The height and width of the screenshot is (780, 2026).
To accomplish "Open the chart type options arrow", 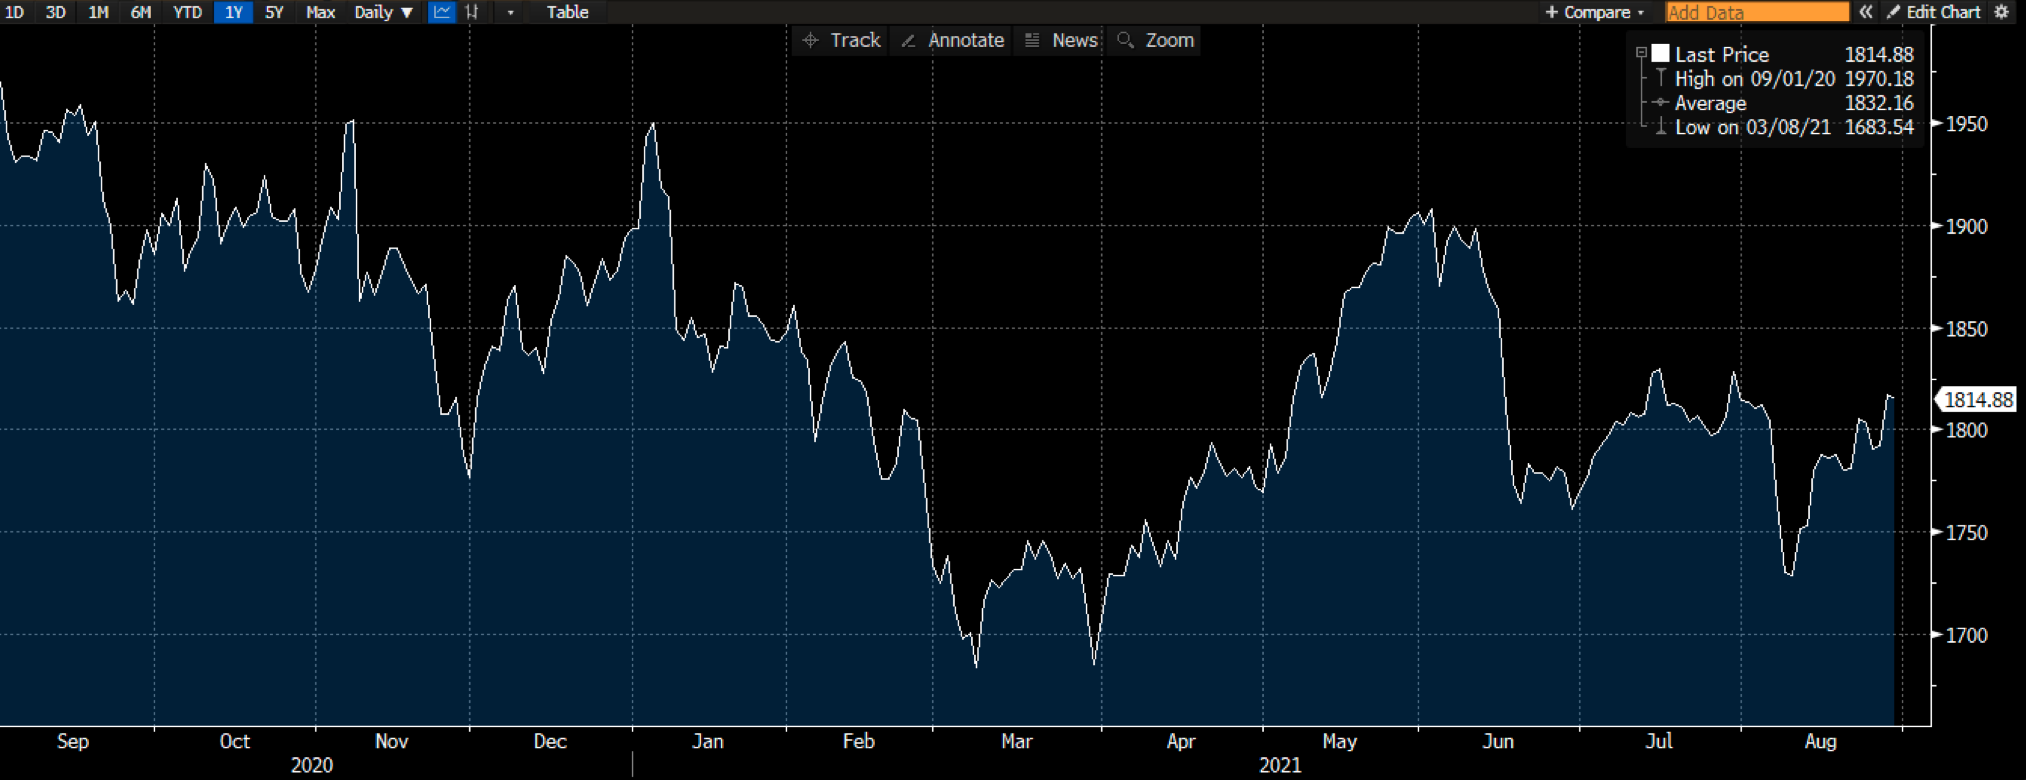I will point(510,12).
